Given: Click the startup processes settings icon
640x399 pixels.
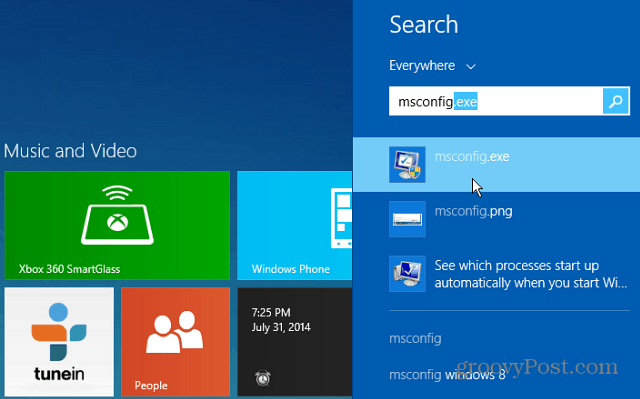Looking at the screenshot, I should click(x=407, y=274).
